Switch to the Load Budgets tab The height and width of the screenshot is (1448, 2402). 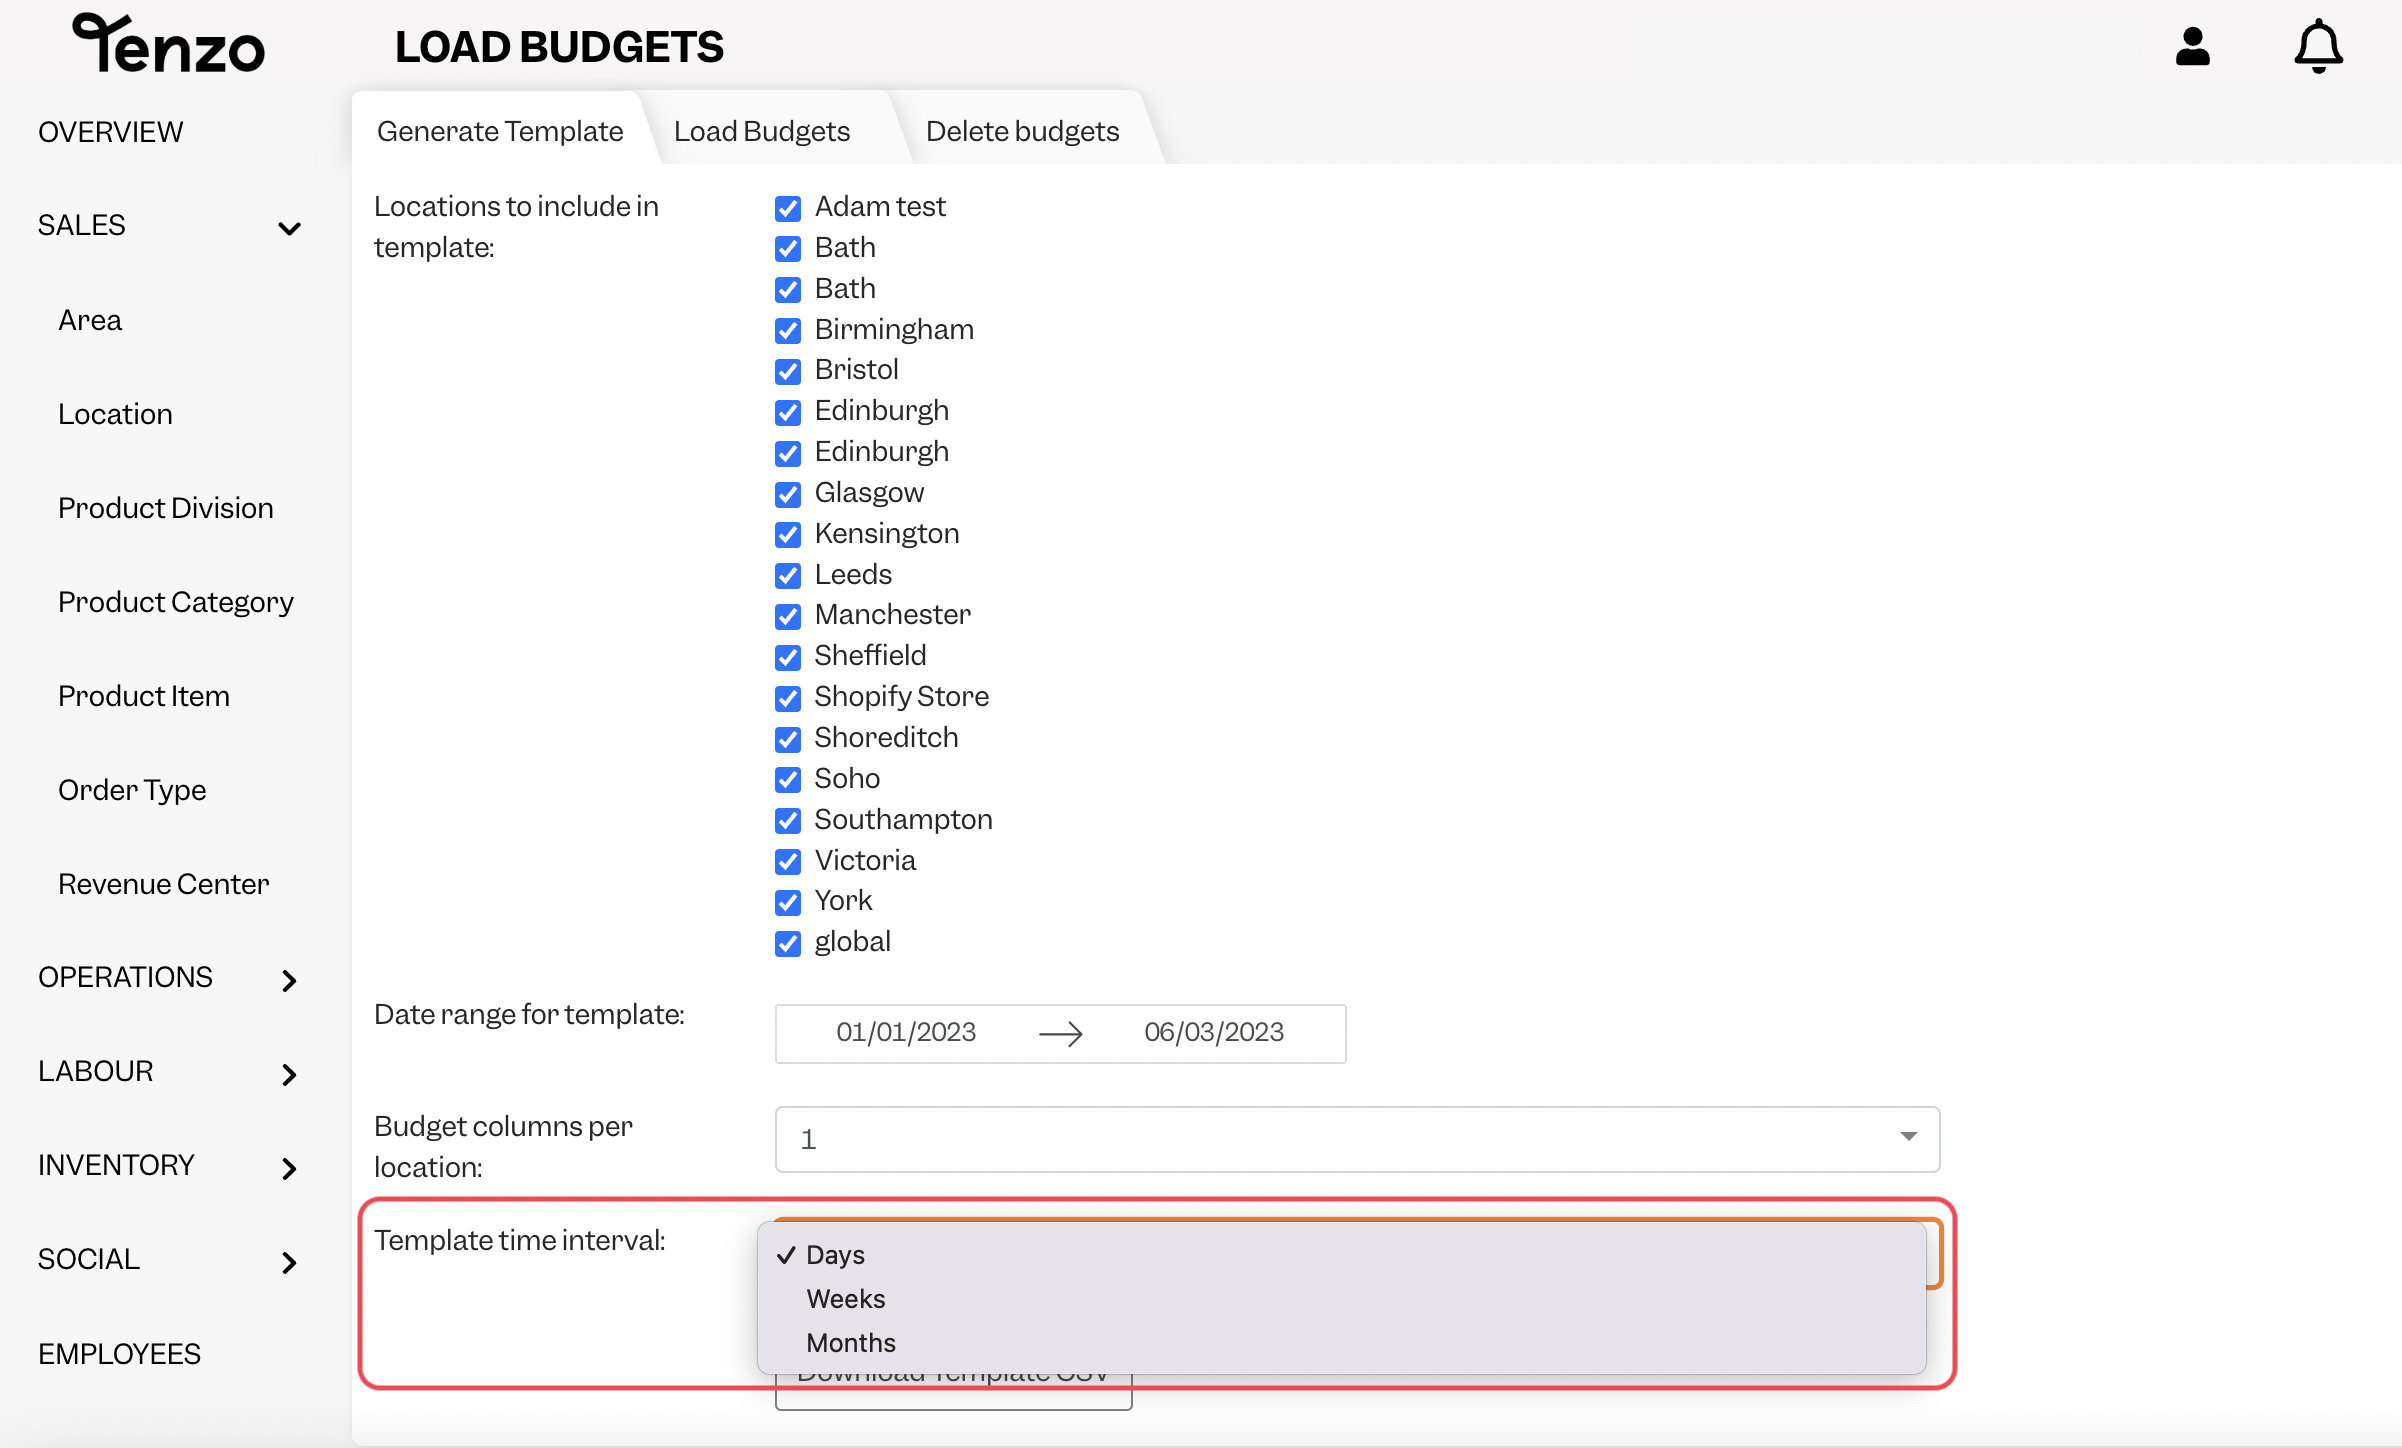[761, 131]
